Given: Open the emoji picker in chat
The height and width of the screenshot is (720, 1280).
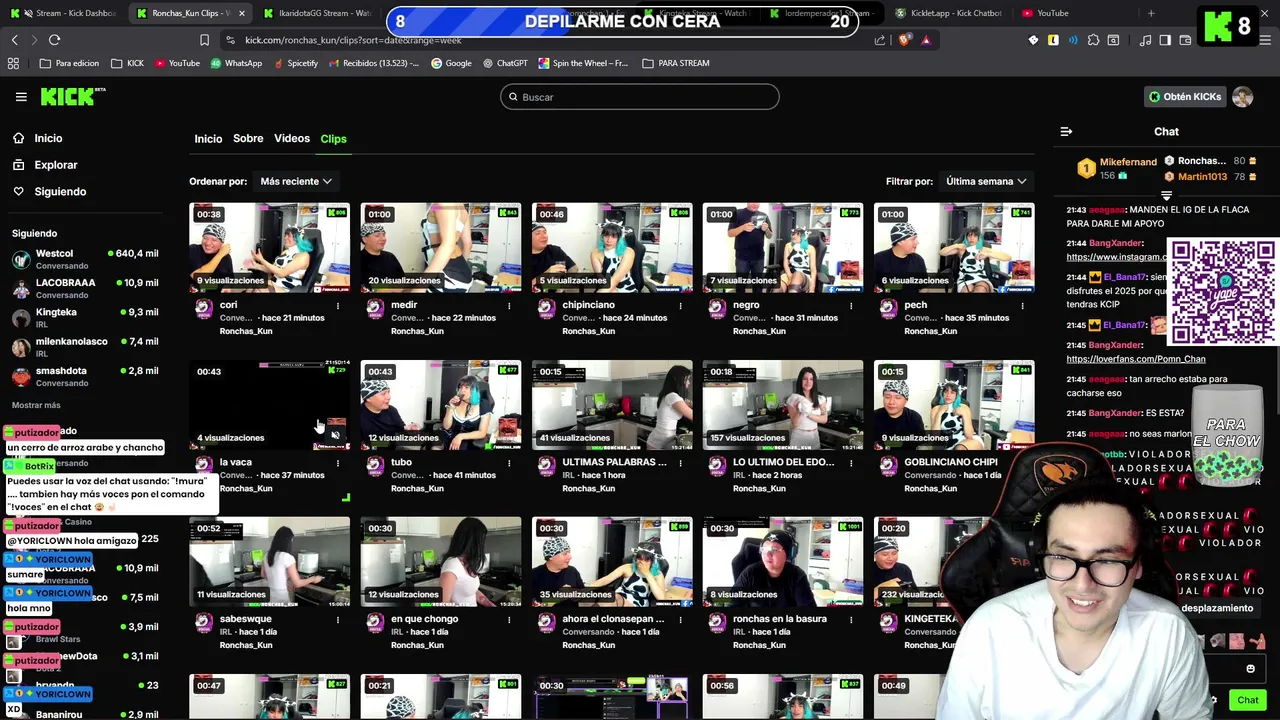Looking at the screenshot, I should click(x=1250, y=669).
